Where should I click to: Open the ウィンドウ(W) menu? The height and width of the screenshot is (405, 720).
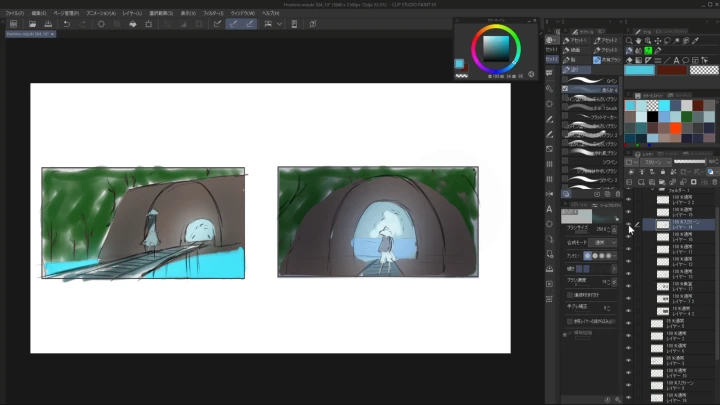coord(242,13)
